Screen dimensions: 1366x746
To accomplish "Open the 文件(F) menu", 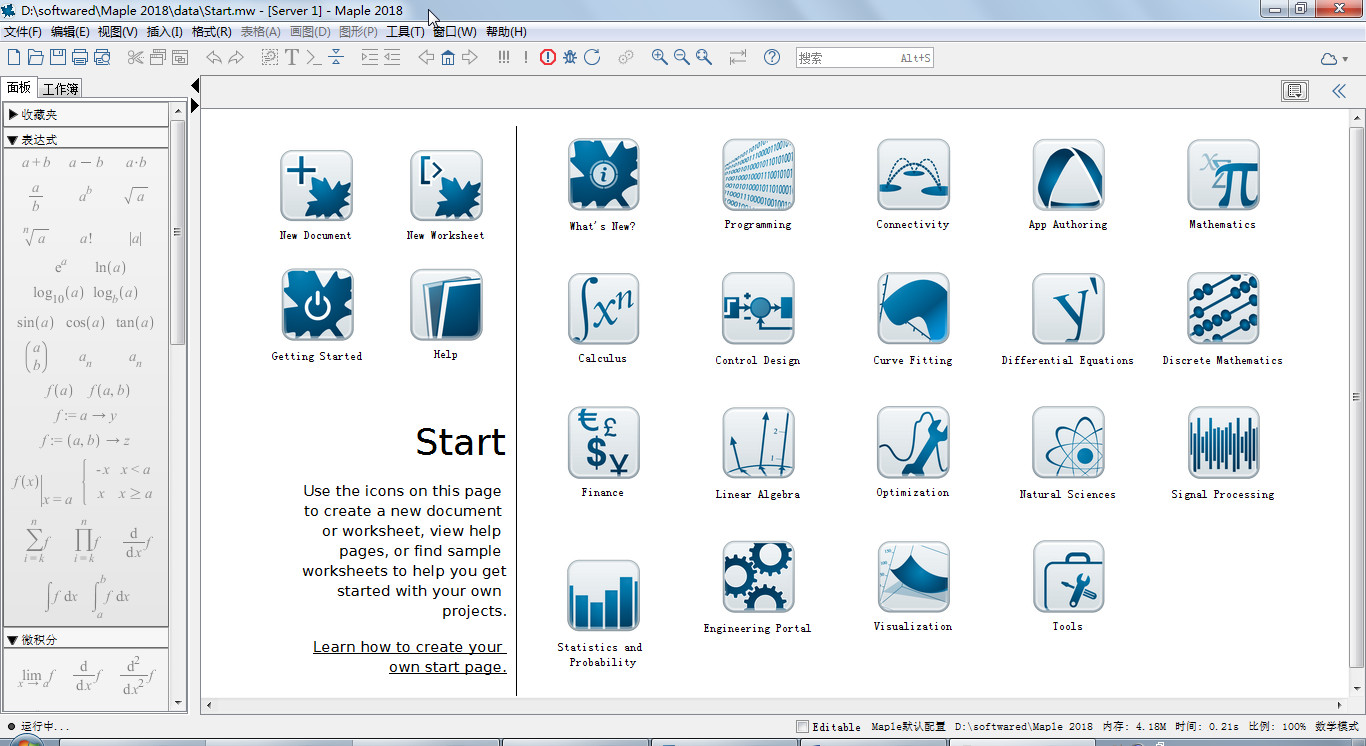I will 22,32.
